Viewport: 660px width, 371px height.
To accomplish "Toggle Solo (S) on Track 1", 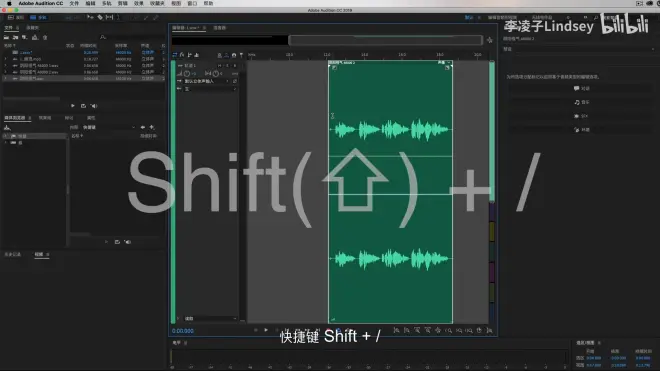I will [x=227, y=66].
